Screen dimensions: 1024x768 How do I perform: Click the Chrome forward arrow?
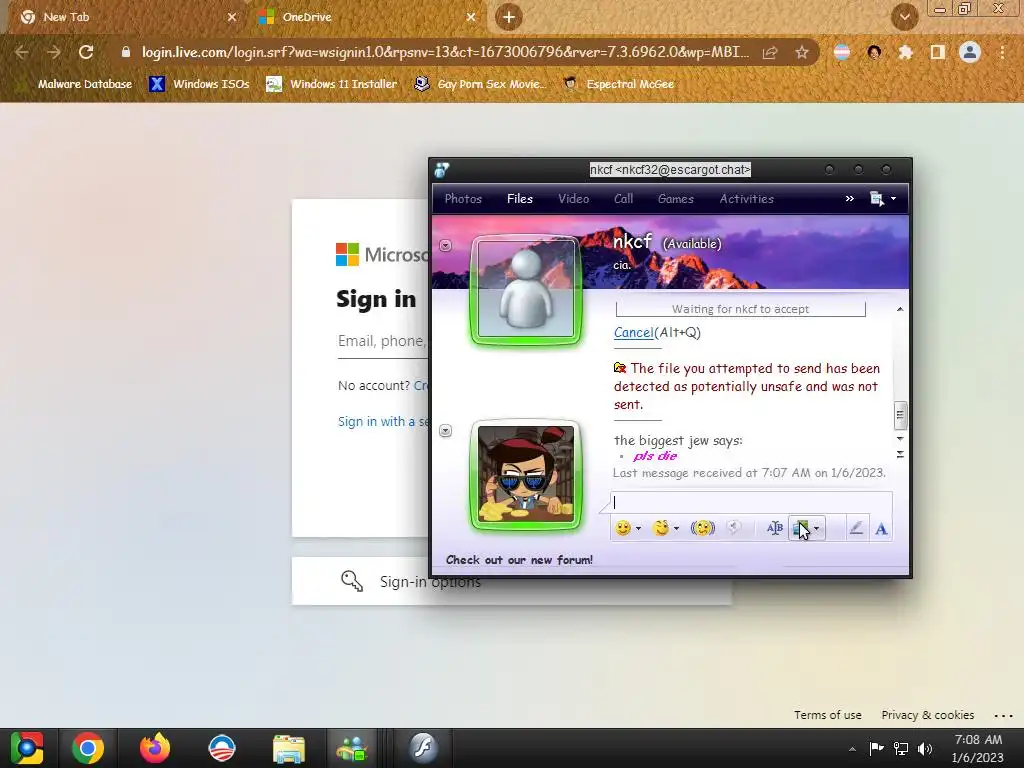tap(54, 52)
